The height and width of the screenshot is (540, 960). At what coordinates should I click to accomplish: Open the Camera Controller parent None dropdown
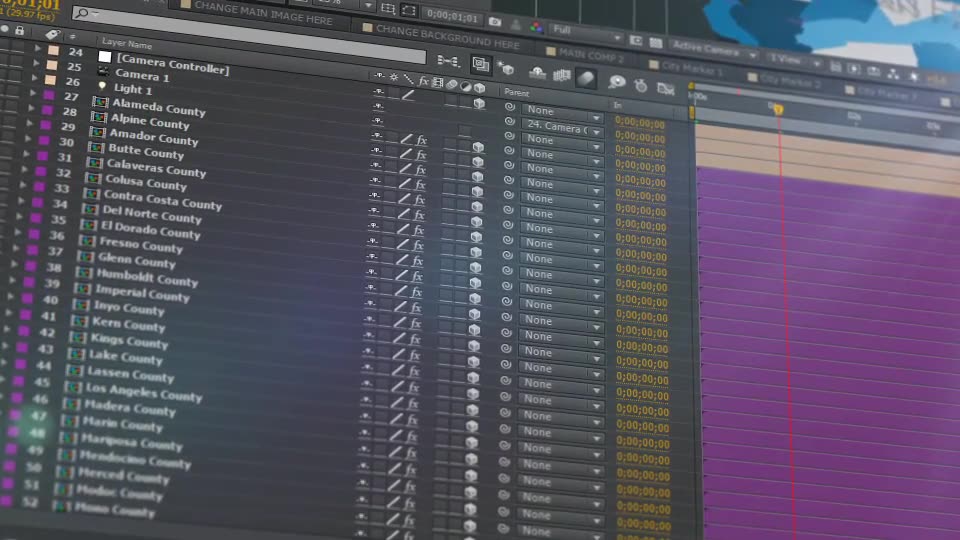[x=563, y=112]
